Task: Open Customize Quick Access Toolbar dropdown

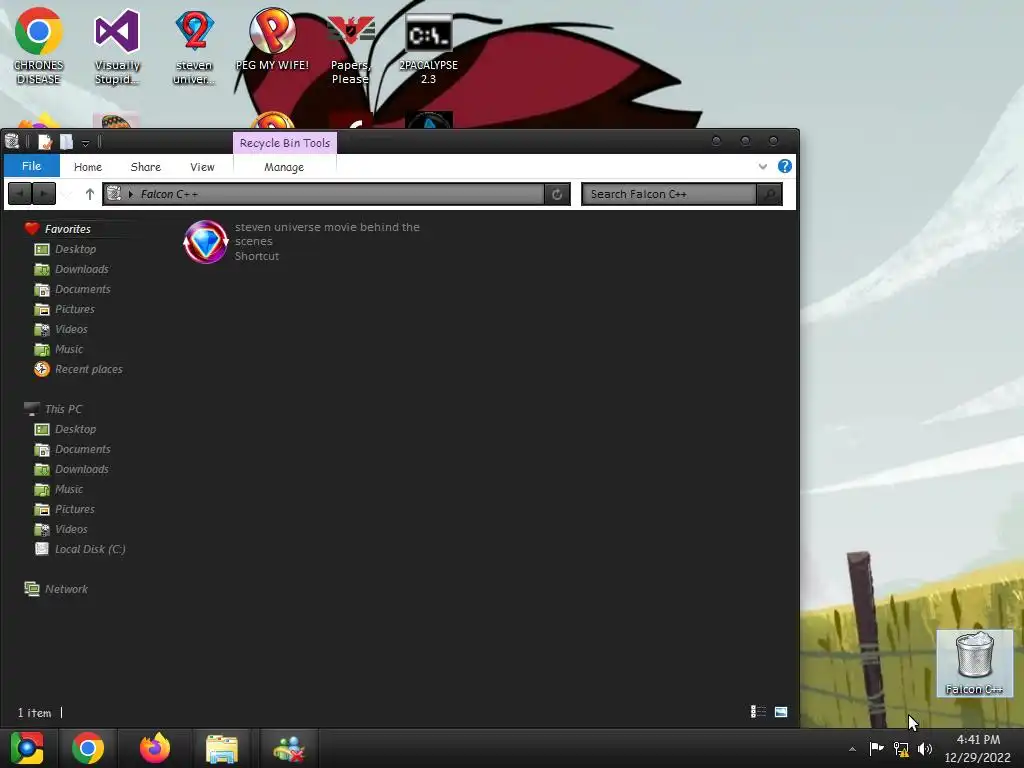Action: [x=86, y=142]
